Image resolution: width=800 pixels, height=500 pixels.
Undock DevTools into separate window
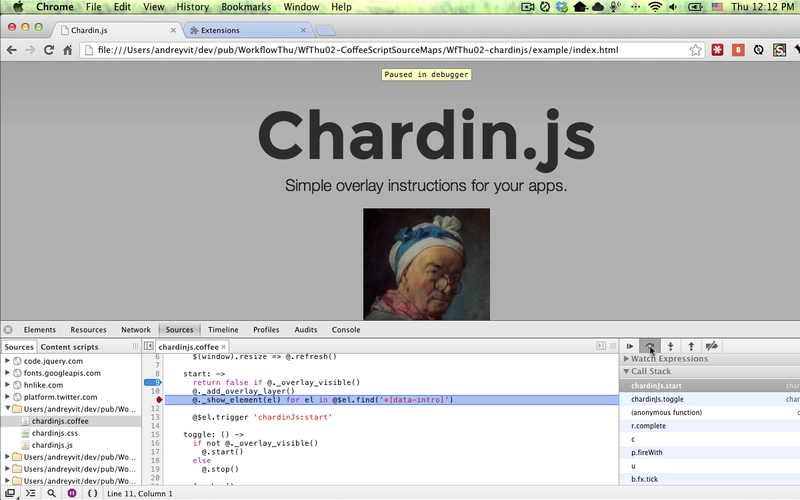point(10,493)
